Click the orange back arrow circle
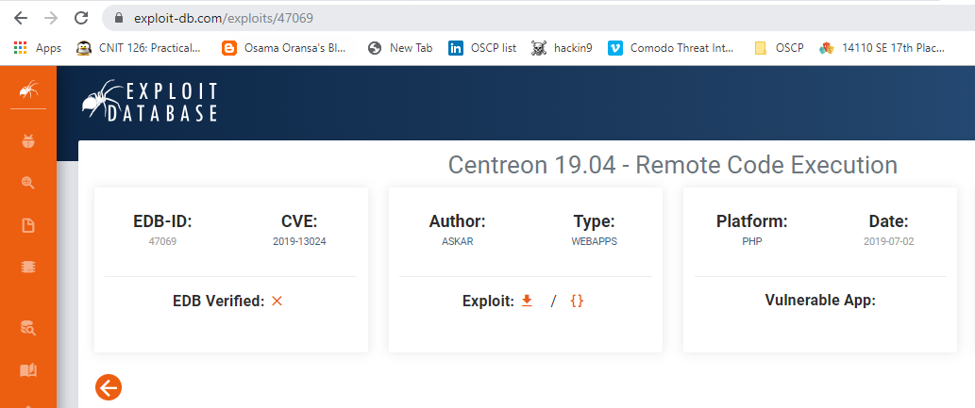Image resolution: width=975 pixels, height=408 pixels. tap(108, 387)
